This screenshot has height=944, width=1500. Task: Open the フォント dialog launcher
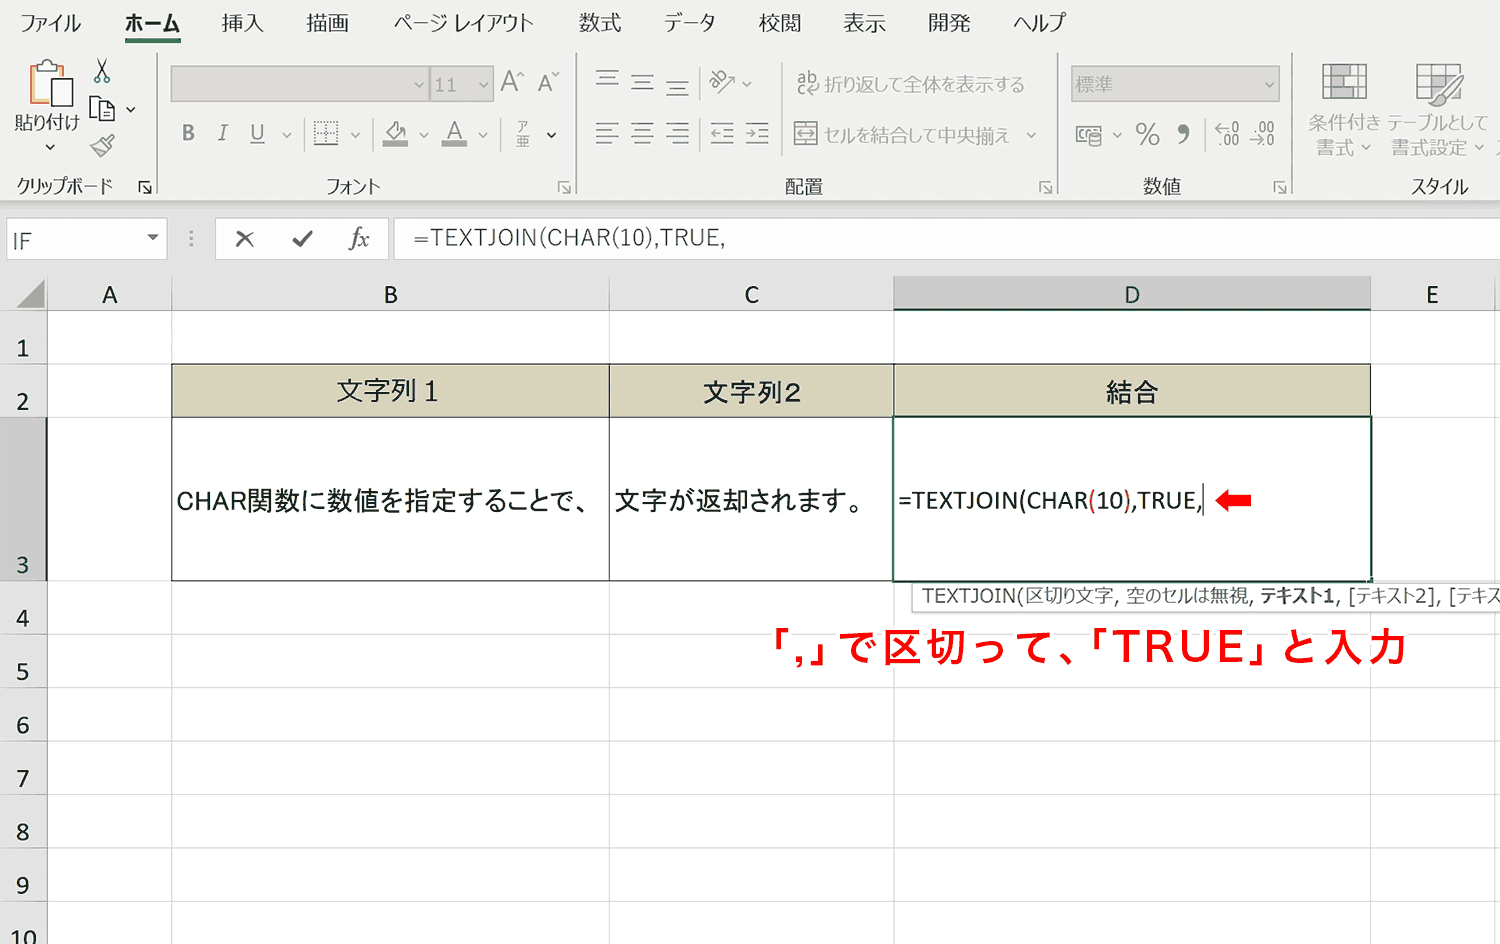tap(564, 187)
